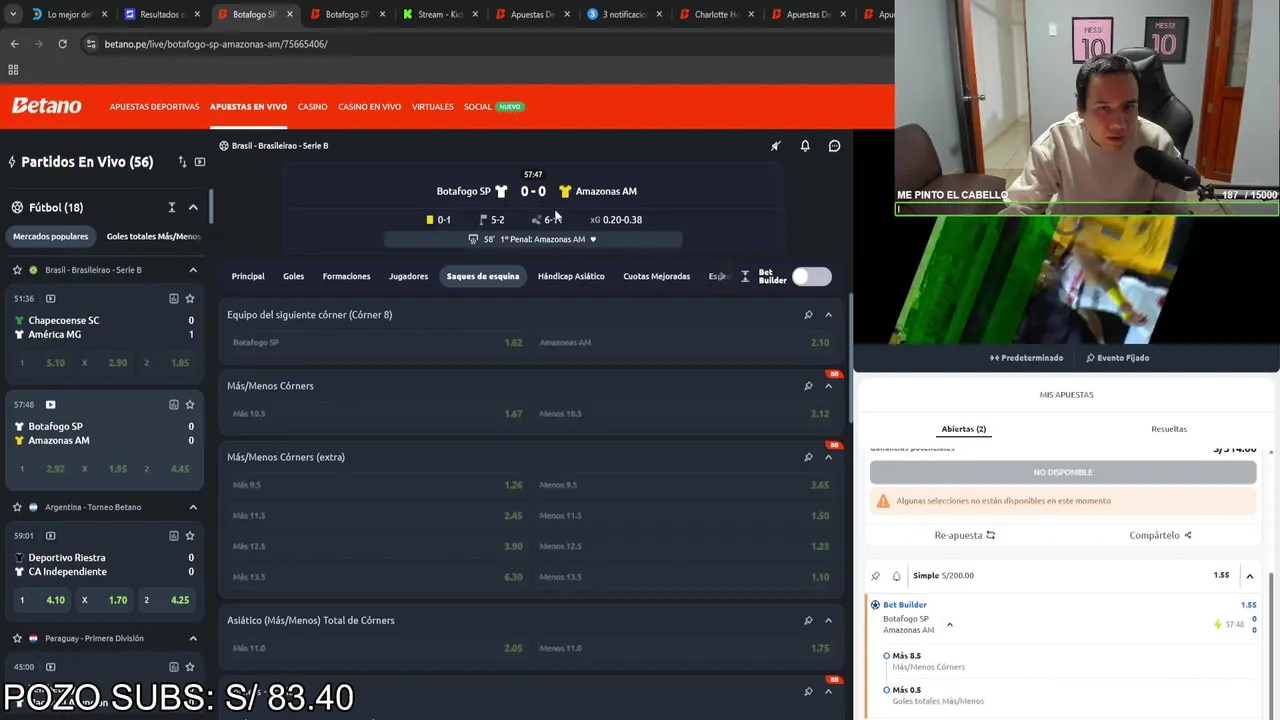Collapse the Argentina - Torneo Betano league

tap(193, 507)
